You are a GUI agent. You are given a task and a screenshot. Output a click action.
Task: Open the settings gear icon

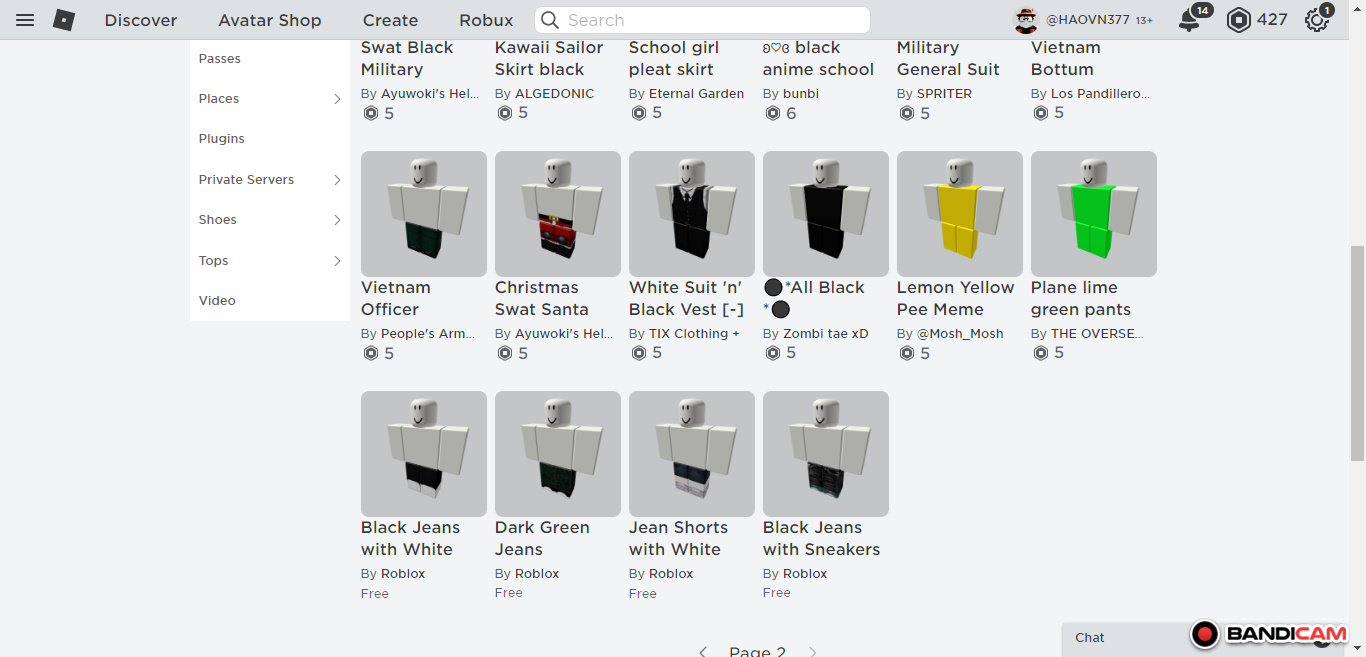click(x=1317, y=20)
